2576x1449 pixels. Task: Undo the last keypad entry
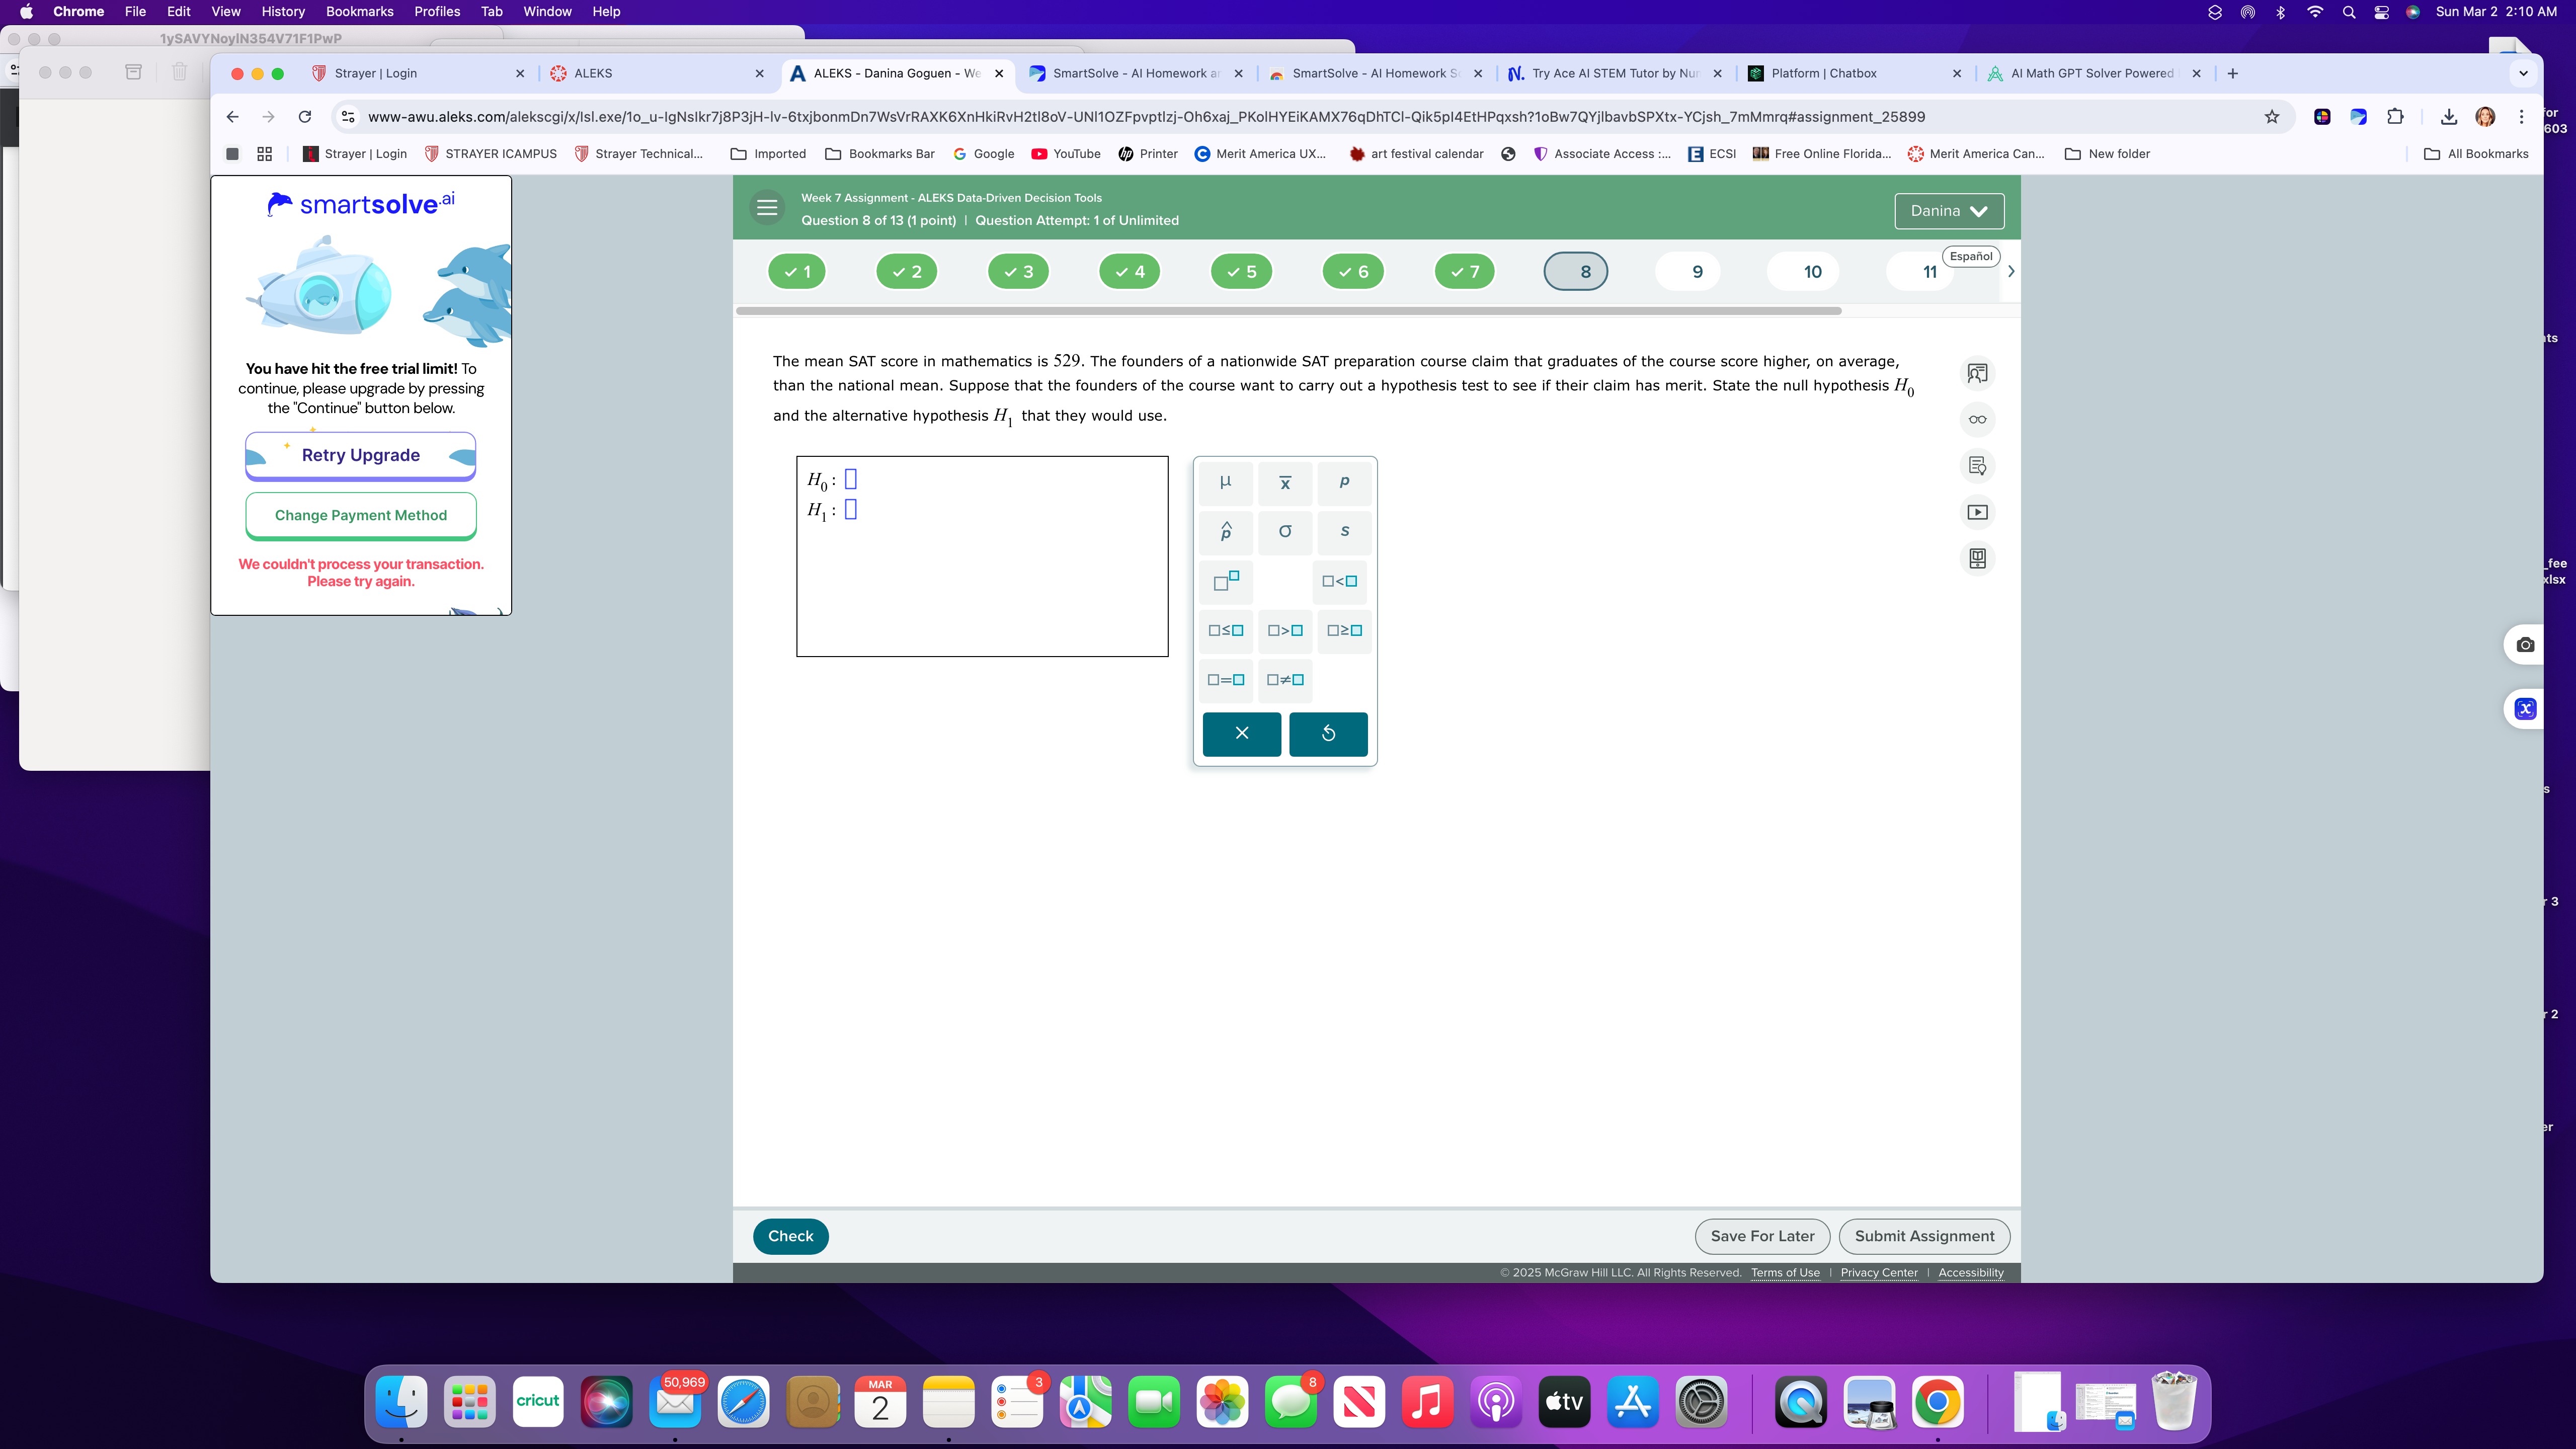pyautogui.click(x=1328, y=733)
